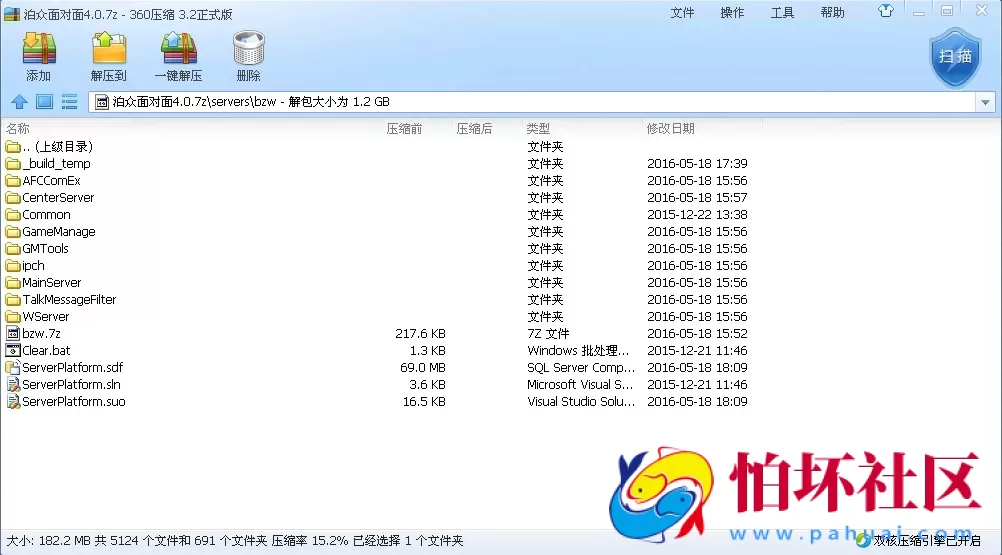Sort by 类型 column header
Image resolution: width=1002 pixels, height=555 pixels.
coord(538,128)
